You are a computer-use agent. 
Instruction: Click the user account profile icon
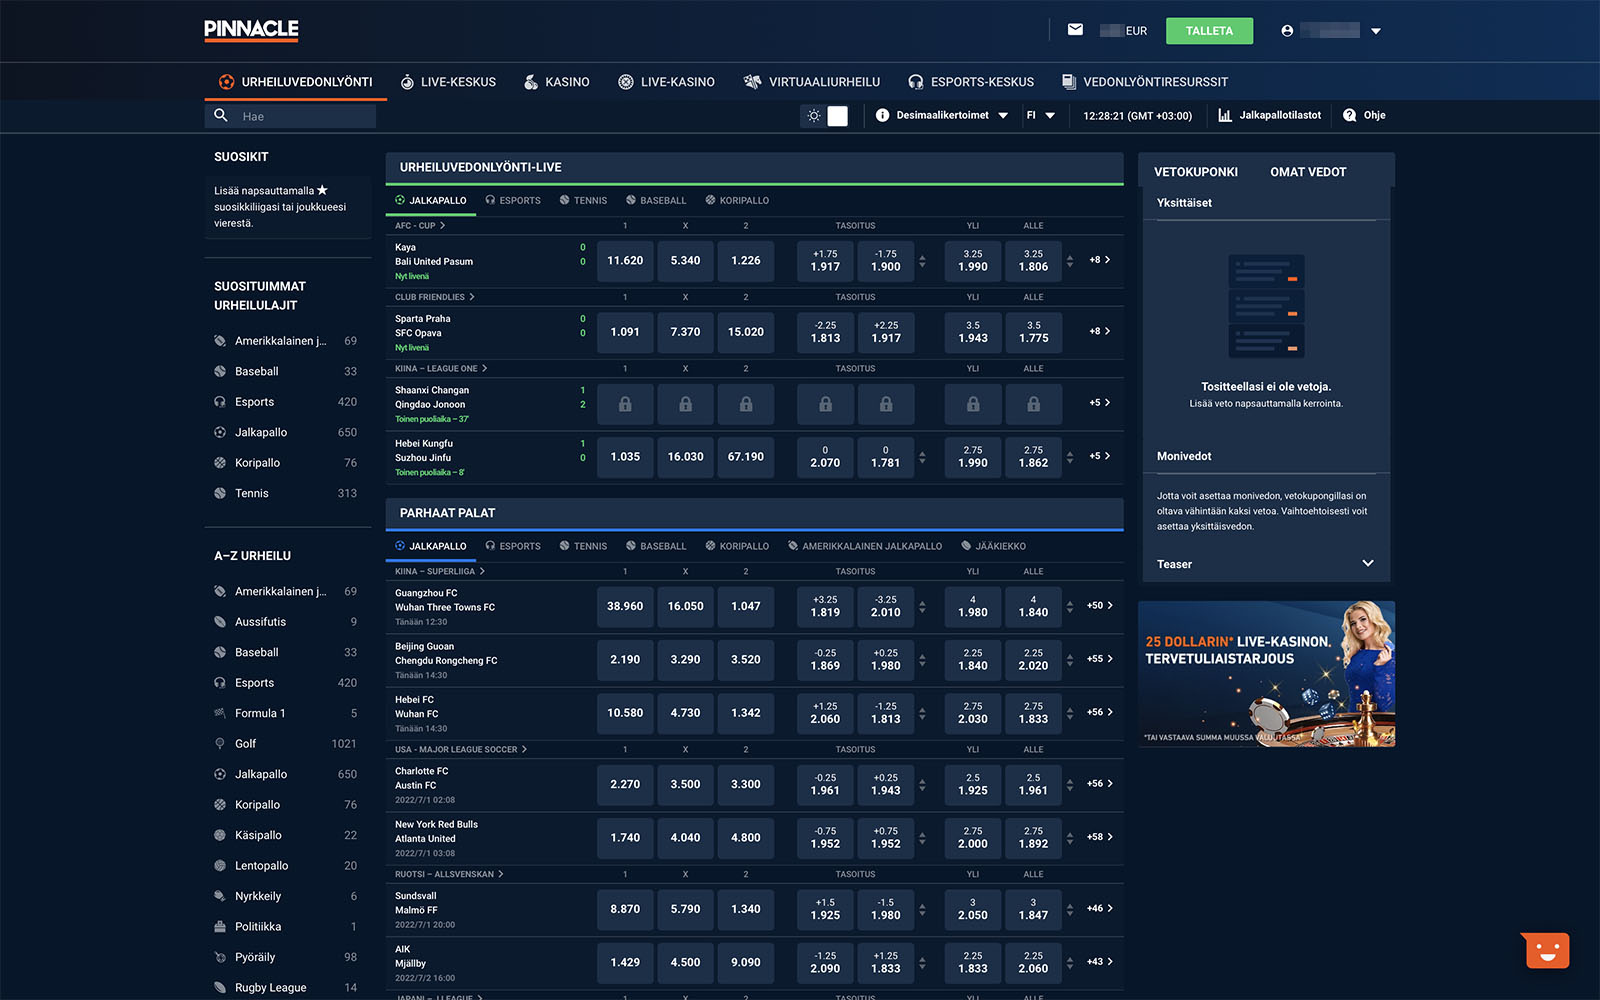coord(1287,31)
